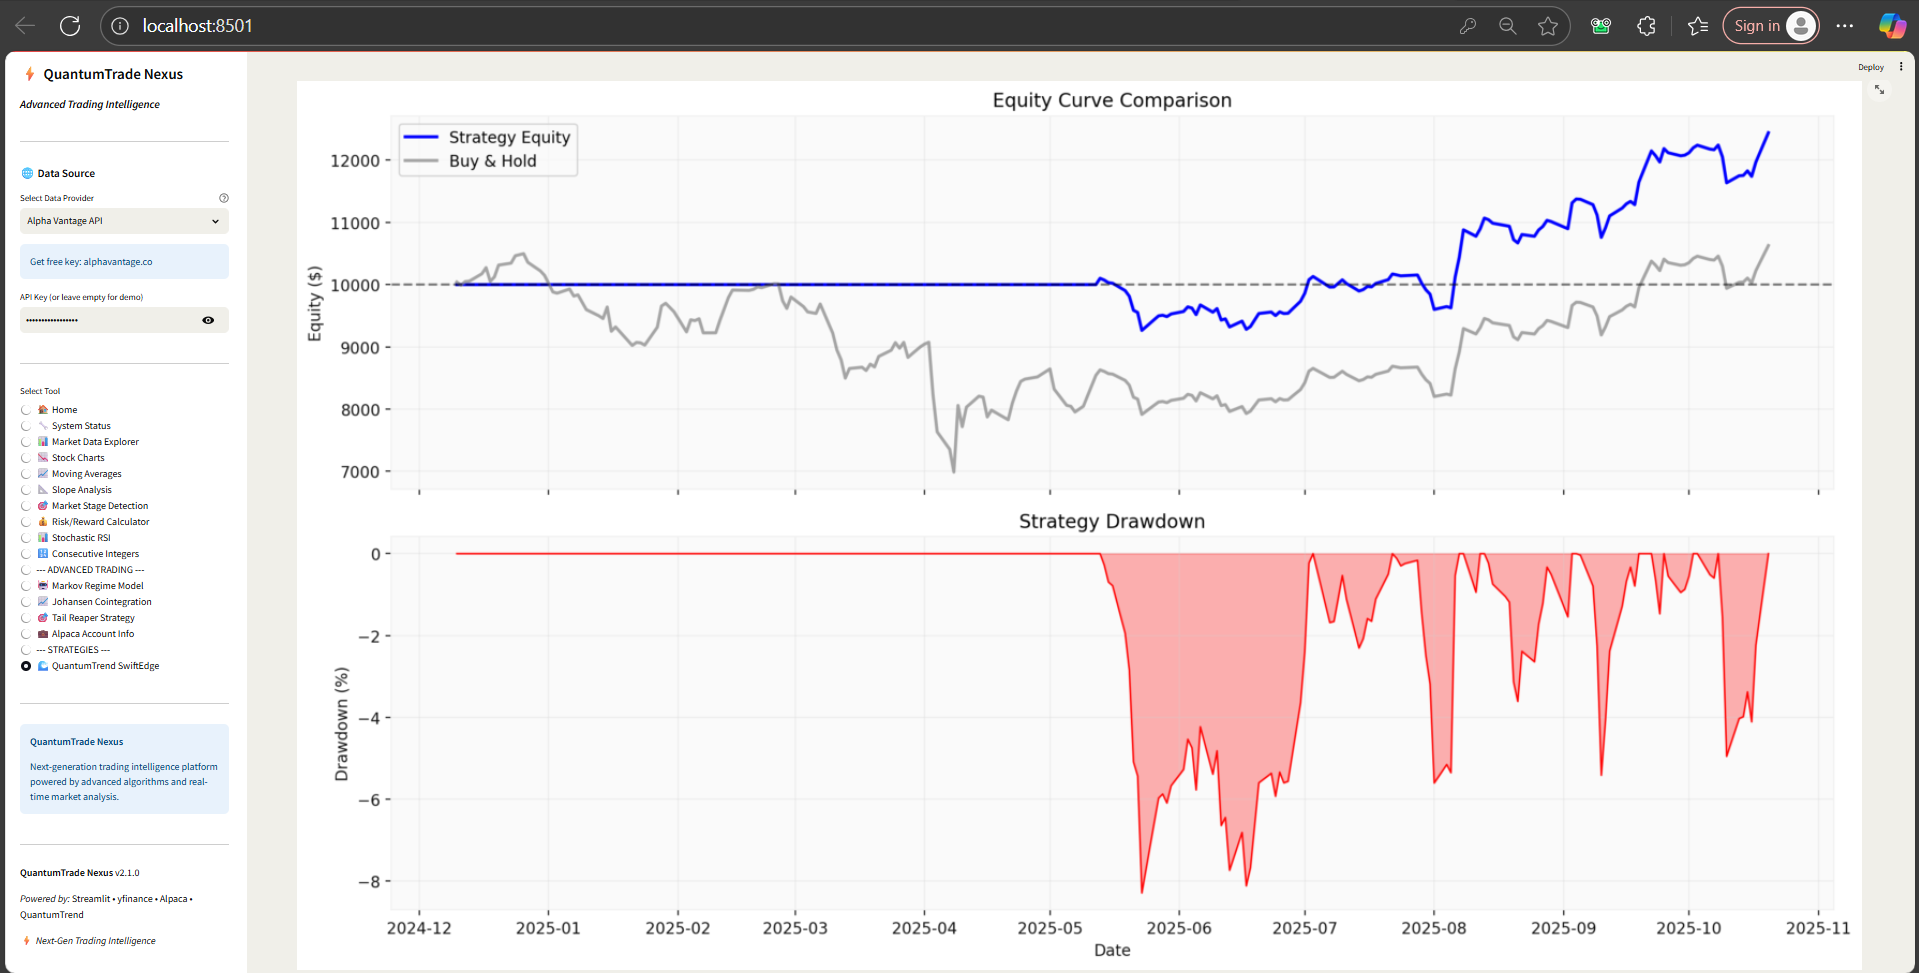Show the API key with the eye icon
Viewport: 1919px width, 973px height.
click(x=208, y=320)
